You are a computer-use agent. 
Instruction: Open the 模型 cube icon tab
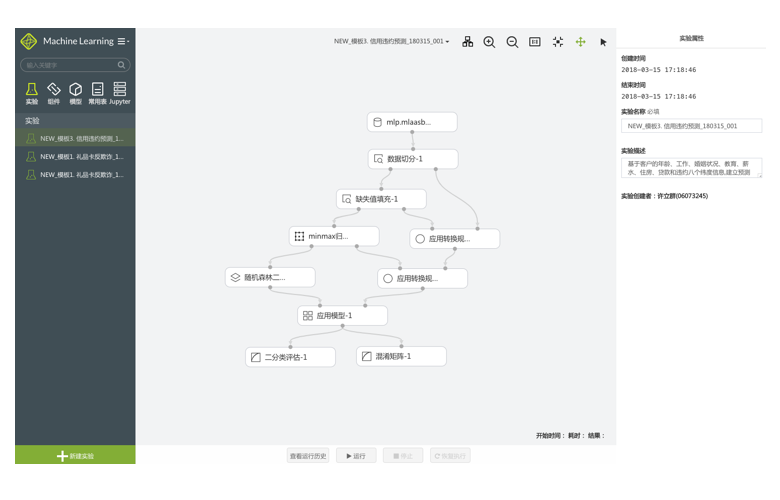76,94
